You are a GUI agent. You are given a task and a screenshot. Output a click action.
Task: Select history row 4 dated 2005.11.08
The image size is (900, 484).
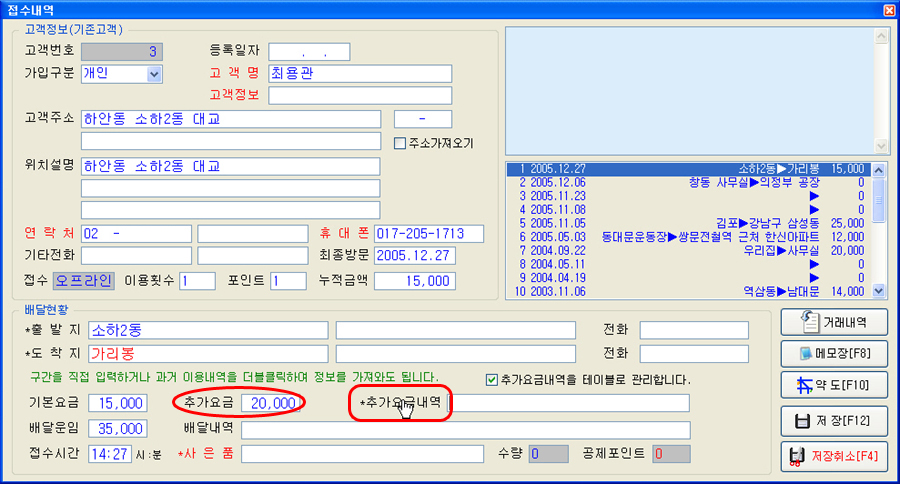pyautogui.click(x=689, y=210)
